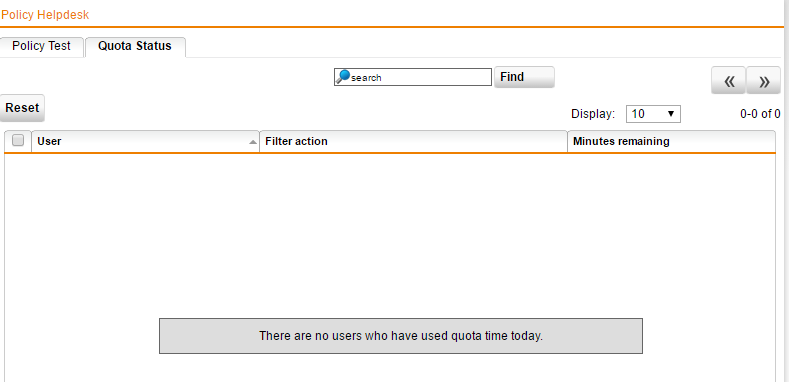Viewport: 789px width, 382px height.
Task: Focus the search text field
Action: tap(413, 77)
